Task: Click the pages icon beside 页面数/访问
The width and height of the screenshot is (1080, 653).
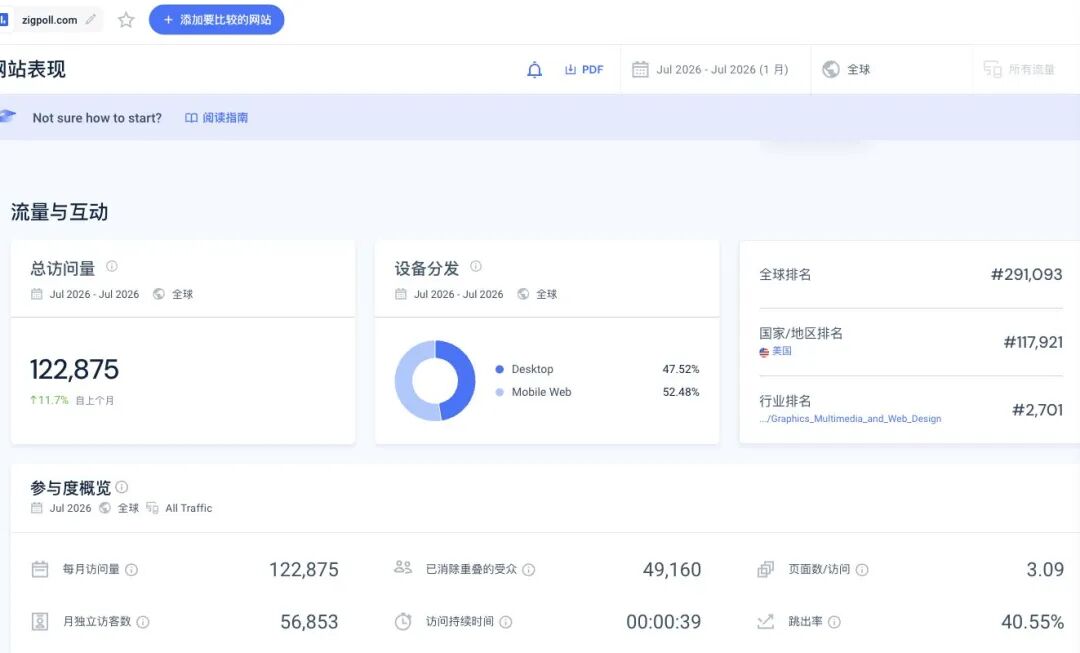Action: pyautogui.click(x=765, y=569)
